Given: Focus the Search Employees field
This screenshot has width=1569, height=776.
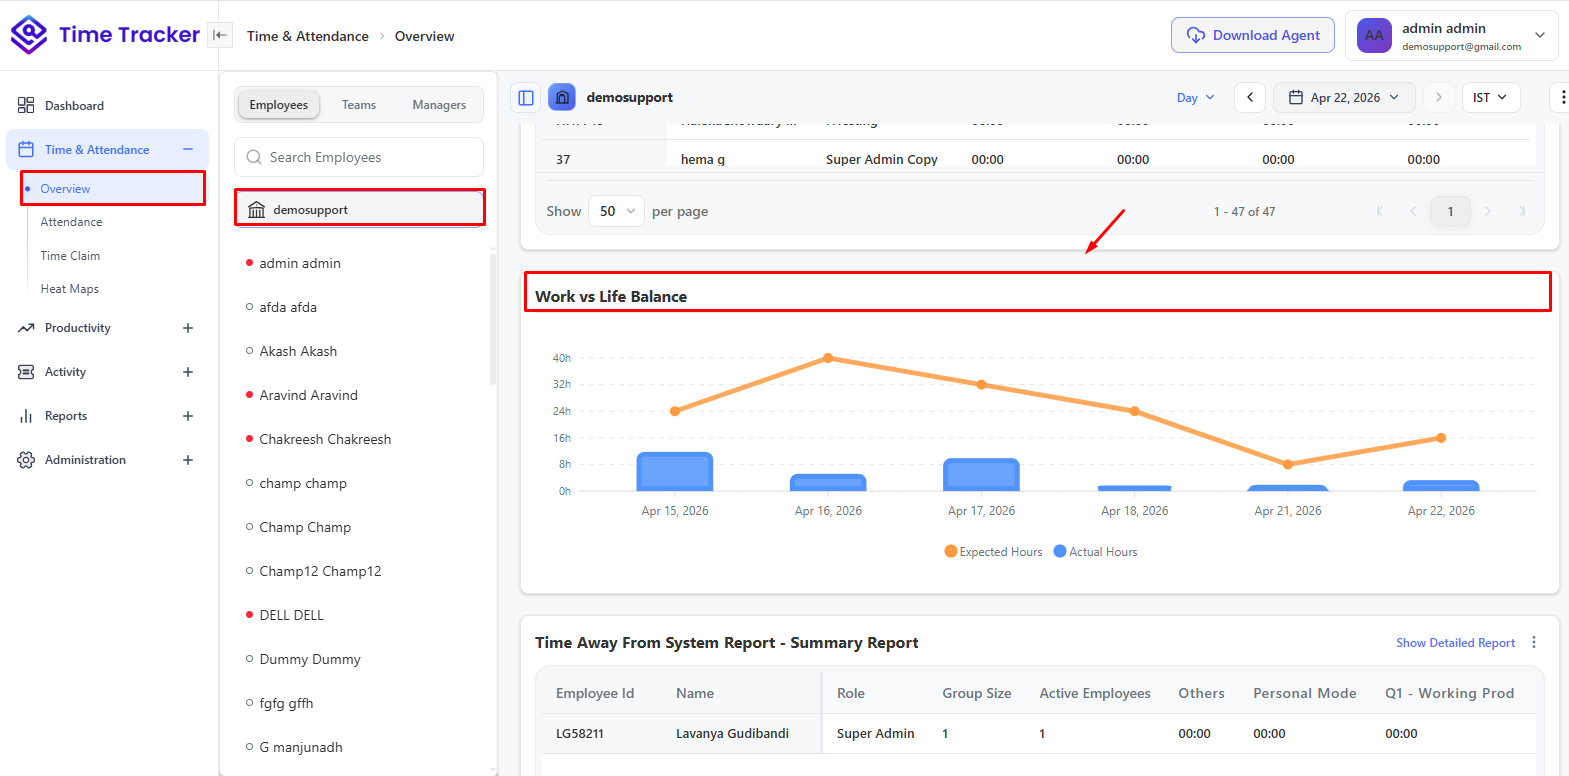Looking at the screenshot, I should click(359, 157).
